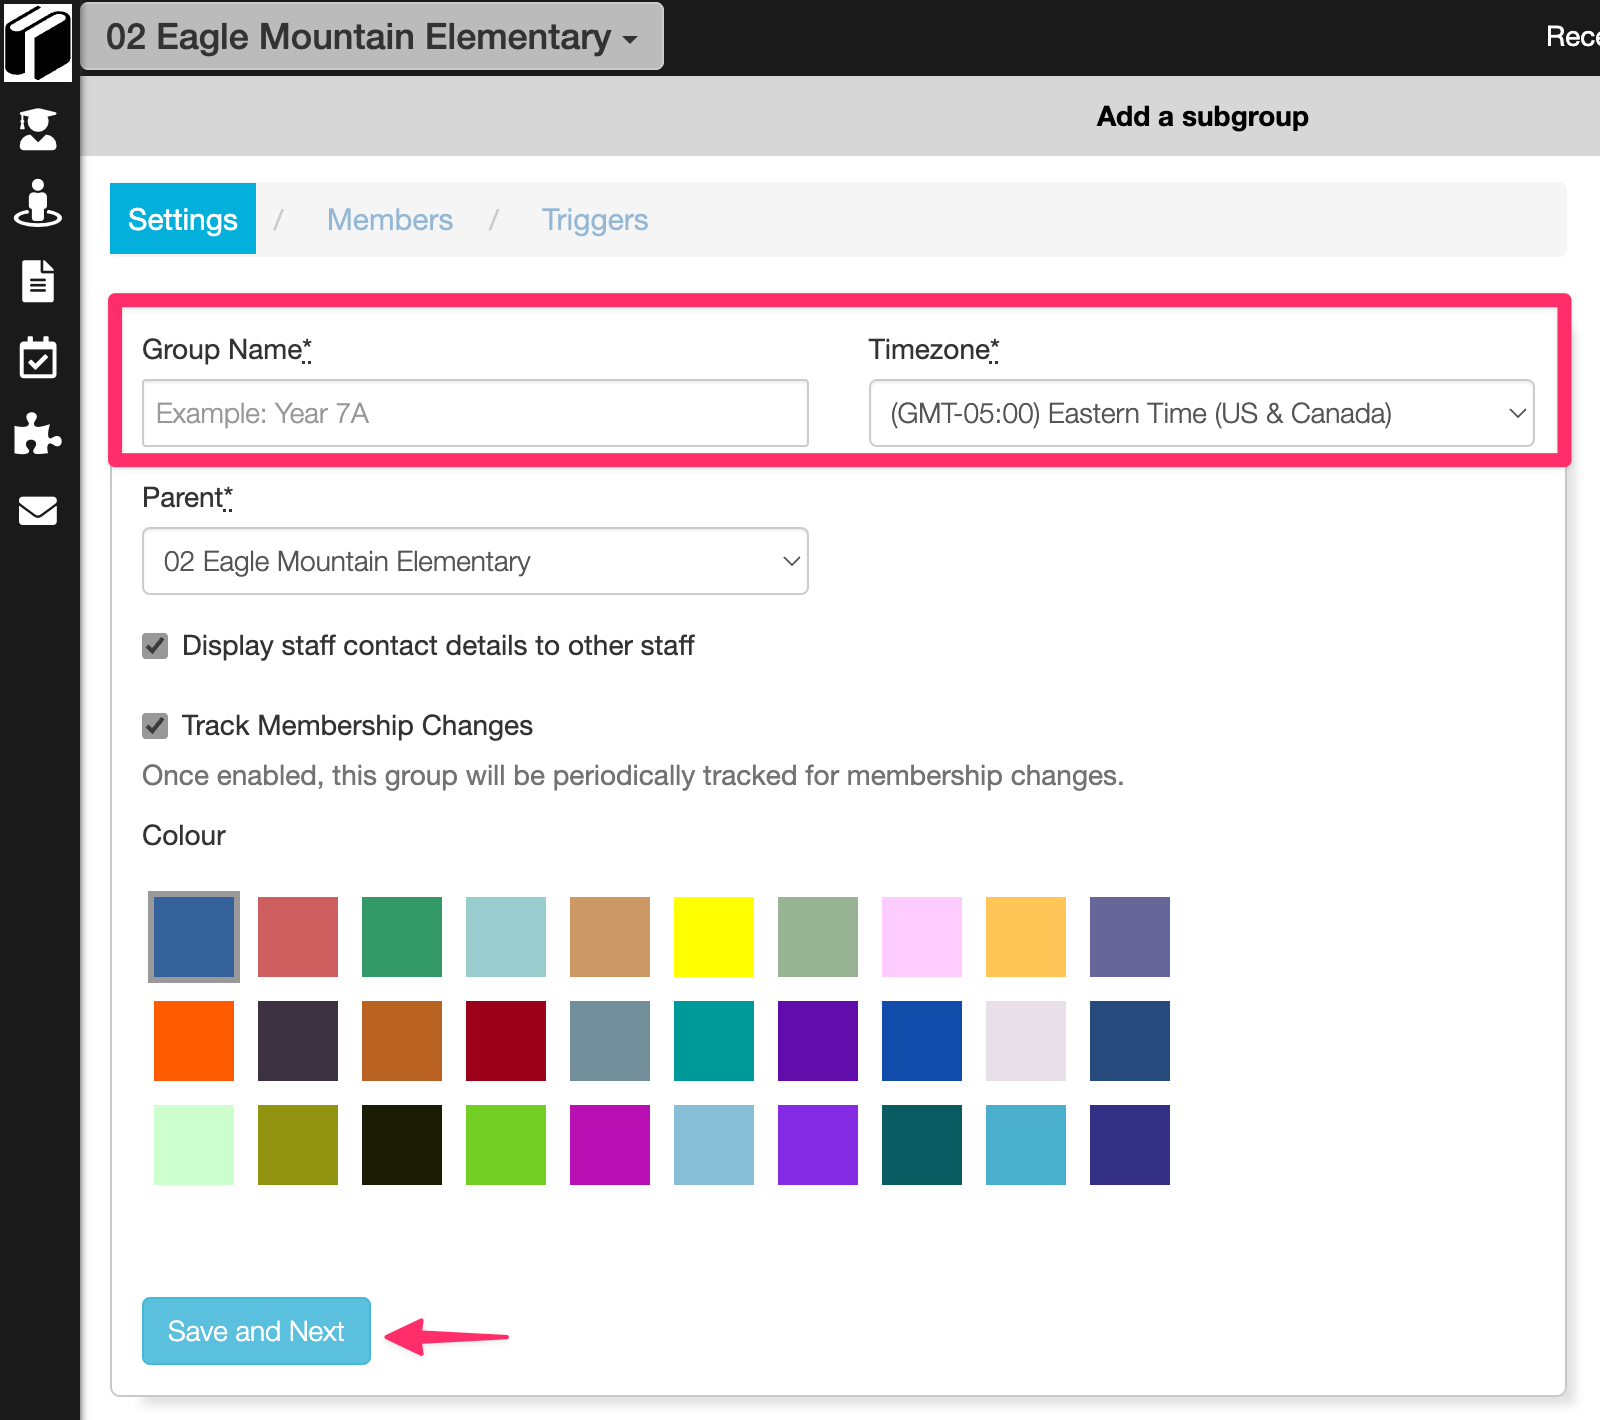Pick the bright orange colour swatch
Image resolution: width=1600 pixels, height=1420 pixels.
[x=194, y=1041]
